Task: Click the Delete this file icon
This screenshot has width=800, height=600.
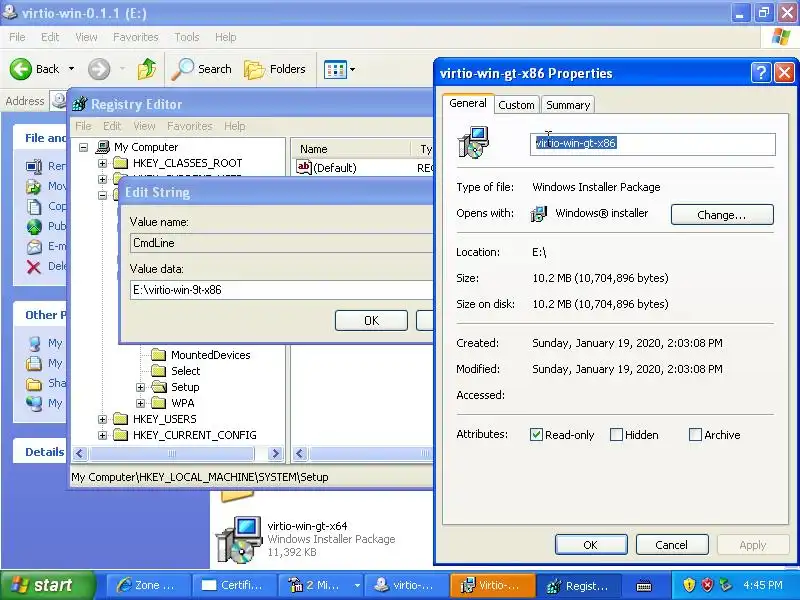Action: (34, 266)
